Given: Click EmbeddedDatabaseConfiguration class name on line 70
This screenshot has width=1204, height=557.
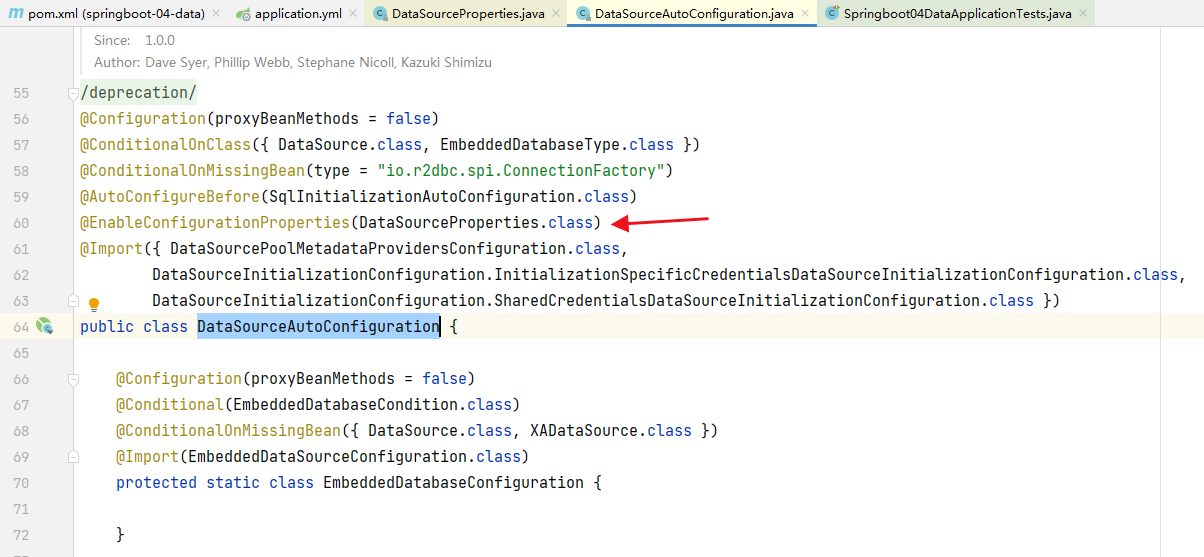Looking at the screenshot, I should [453, 483].
